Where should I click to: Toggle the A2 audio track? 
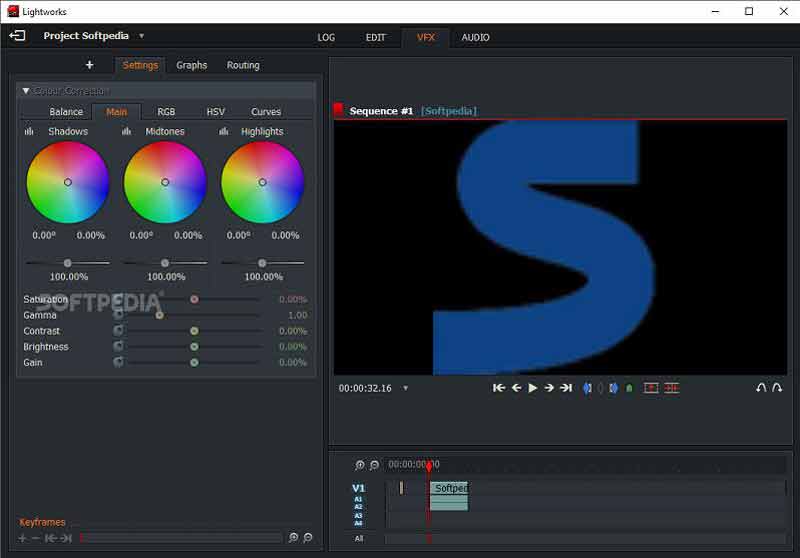point(358,506)
